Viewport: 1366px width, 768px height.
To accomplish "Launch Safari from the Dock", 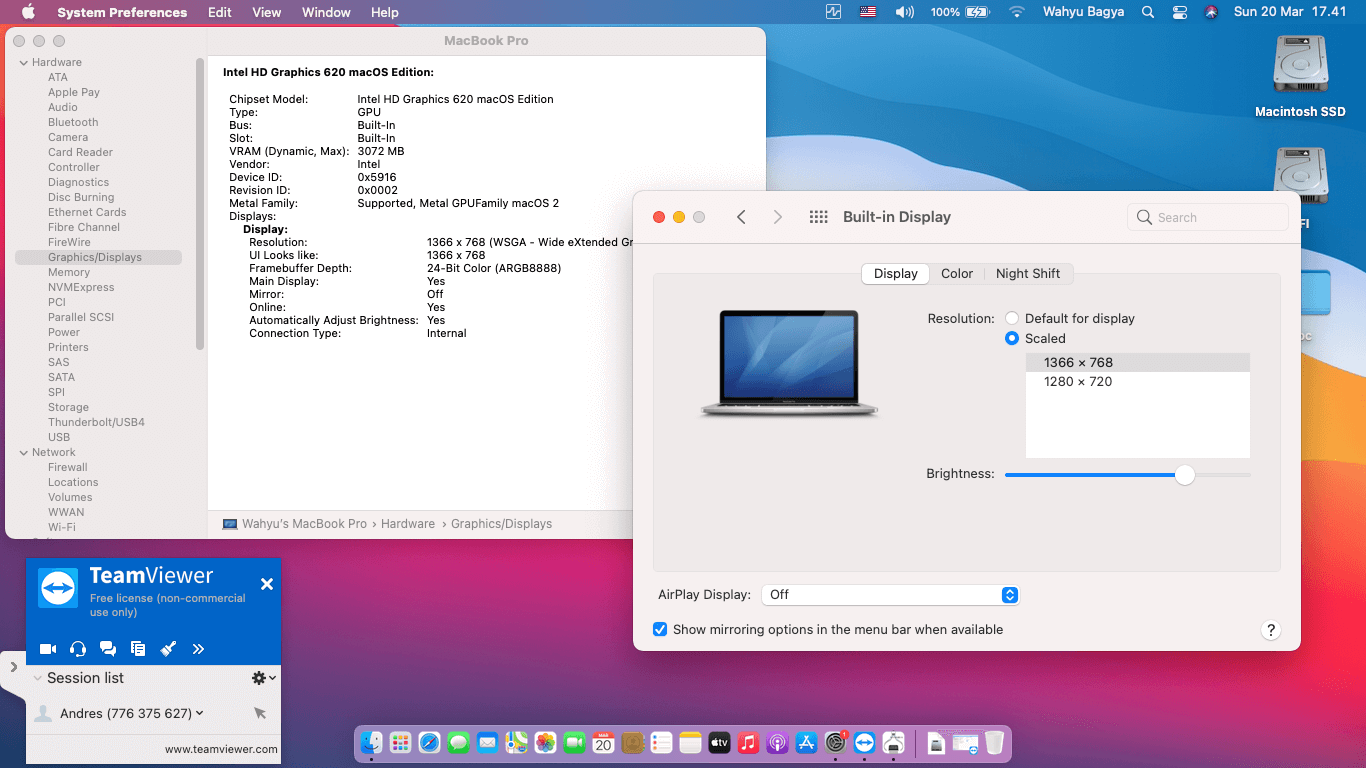I will pyautogui.click(x=430, y=742).
